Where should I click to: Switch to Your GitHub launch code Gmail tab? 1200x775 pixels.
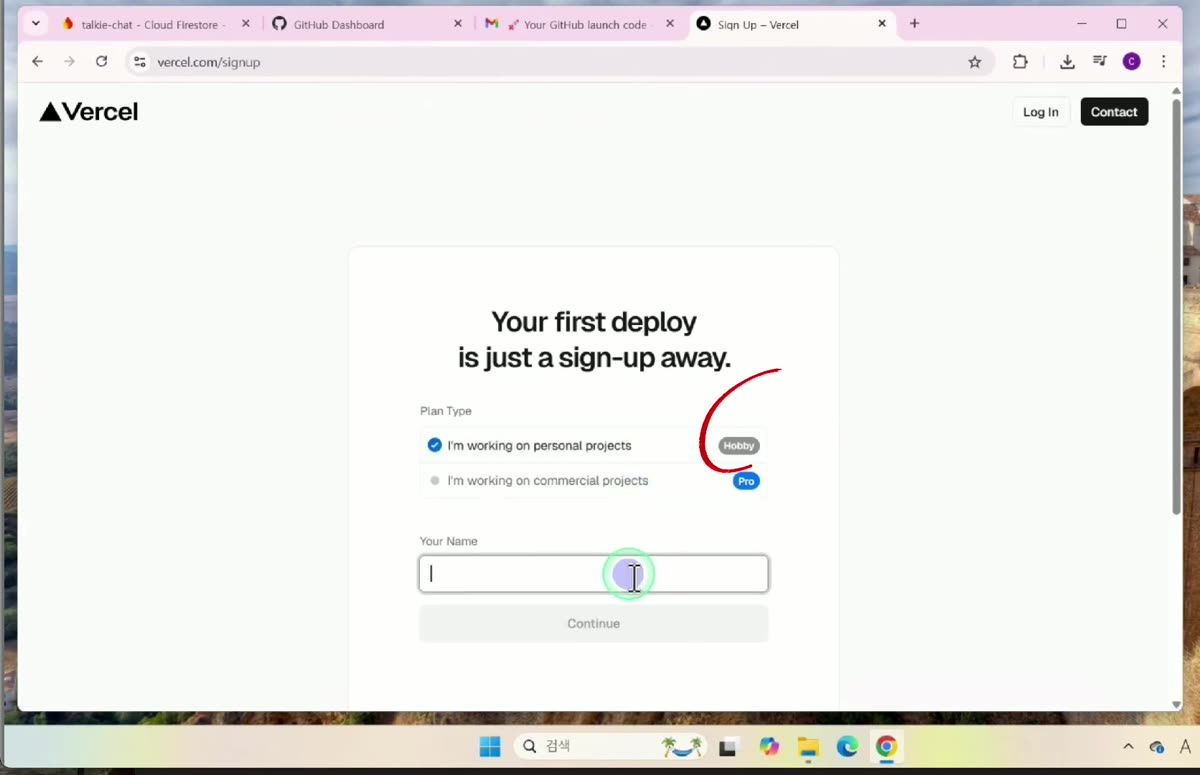tap(580, 24)
